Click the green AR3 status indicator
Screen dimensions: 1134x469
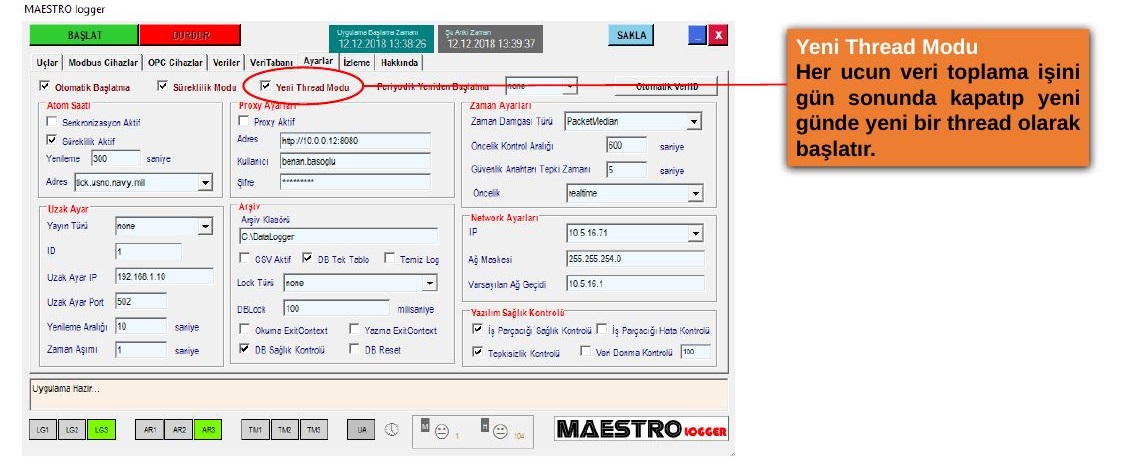click(x=208, y=430)
